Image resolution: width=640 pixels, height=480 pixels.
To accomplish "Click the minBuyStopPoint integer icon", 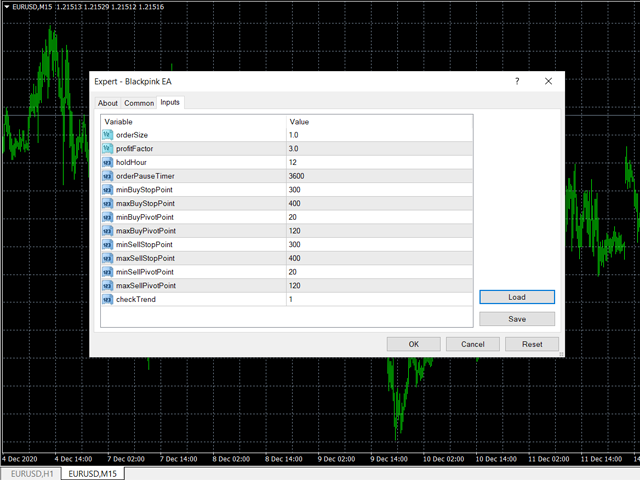I will click(107, 190).
